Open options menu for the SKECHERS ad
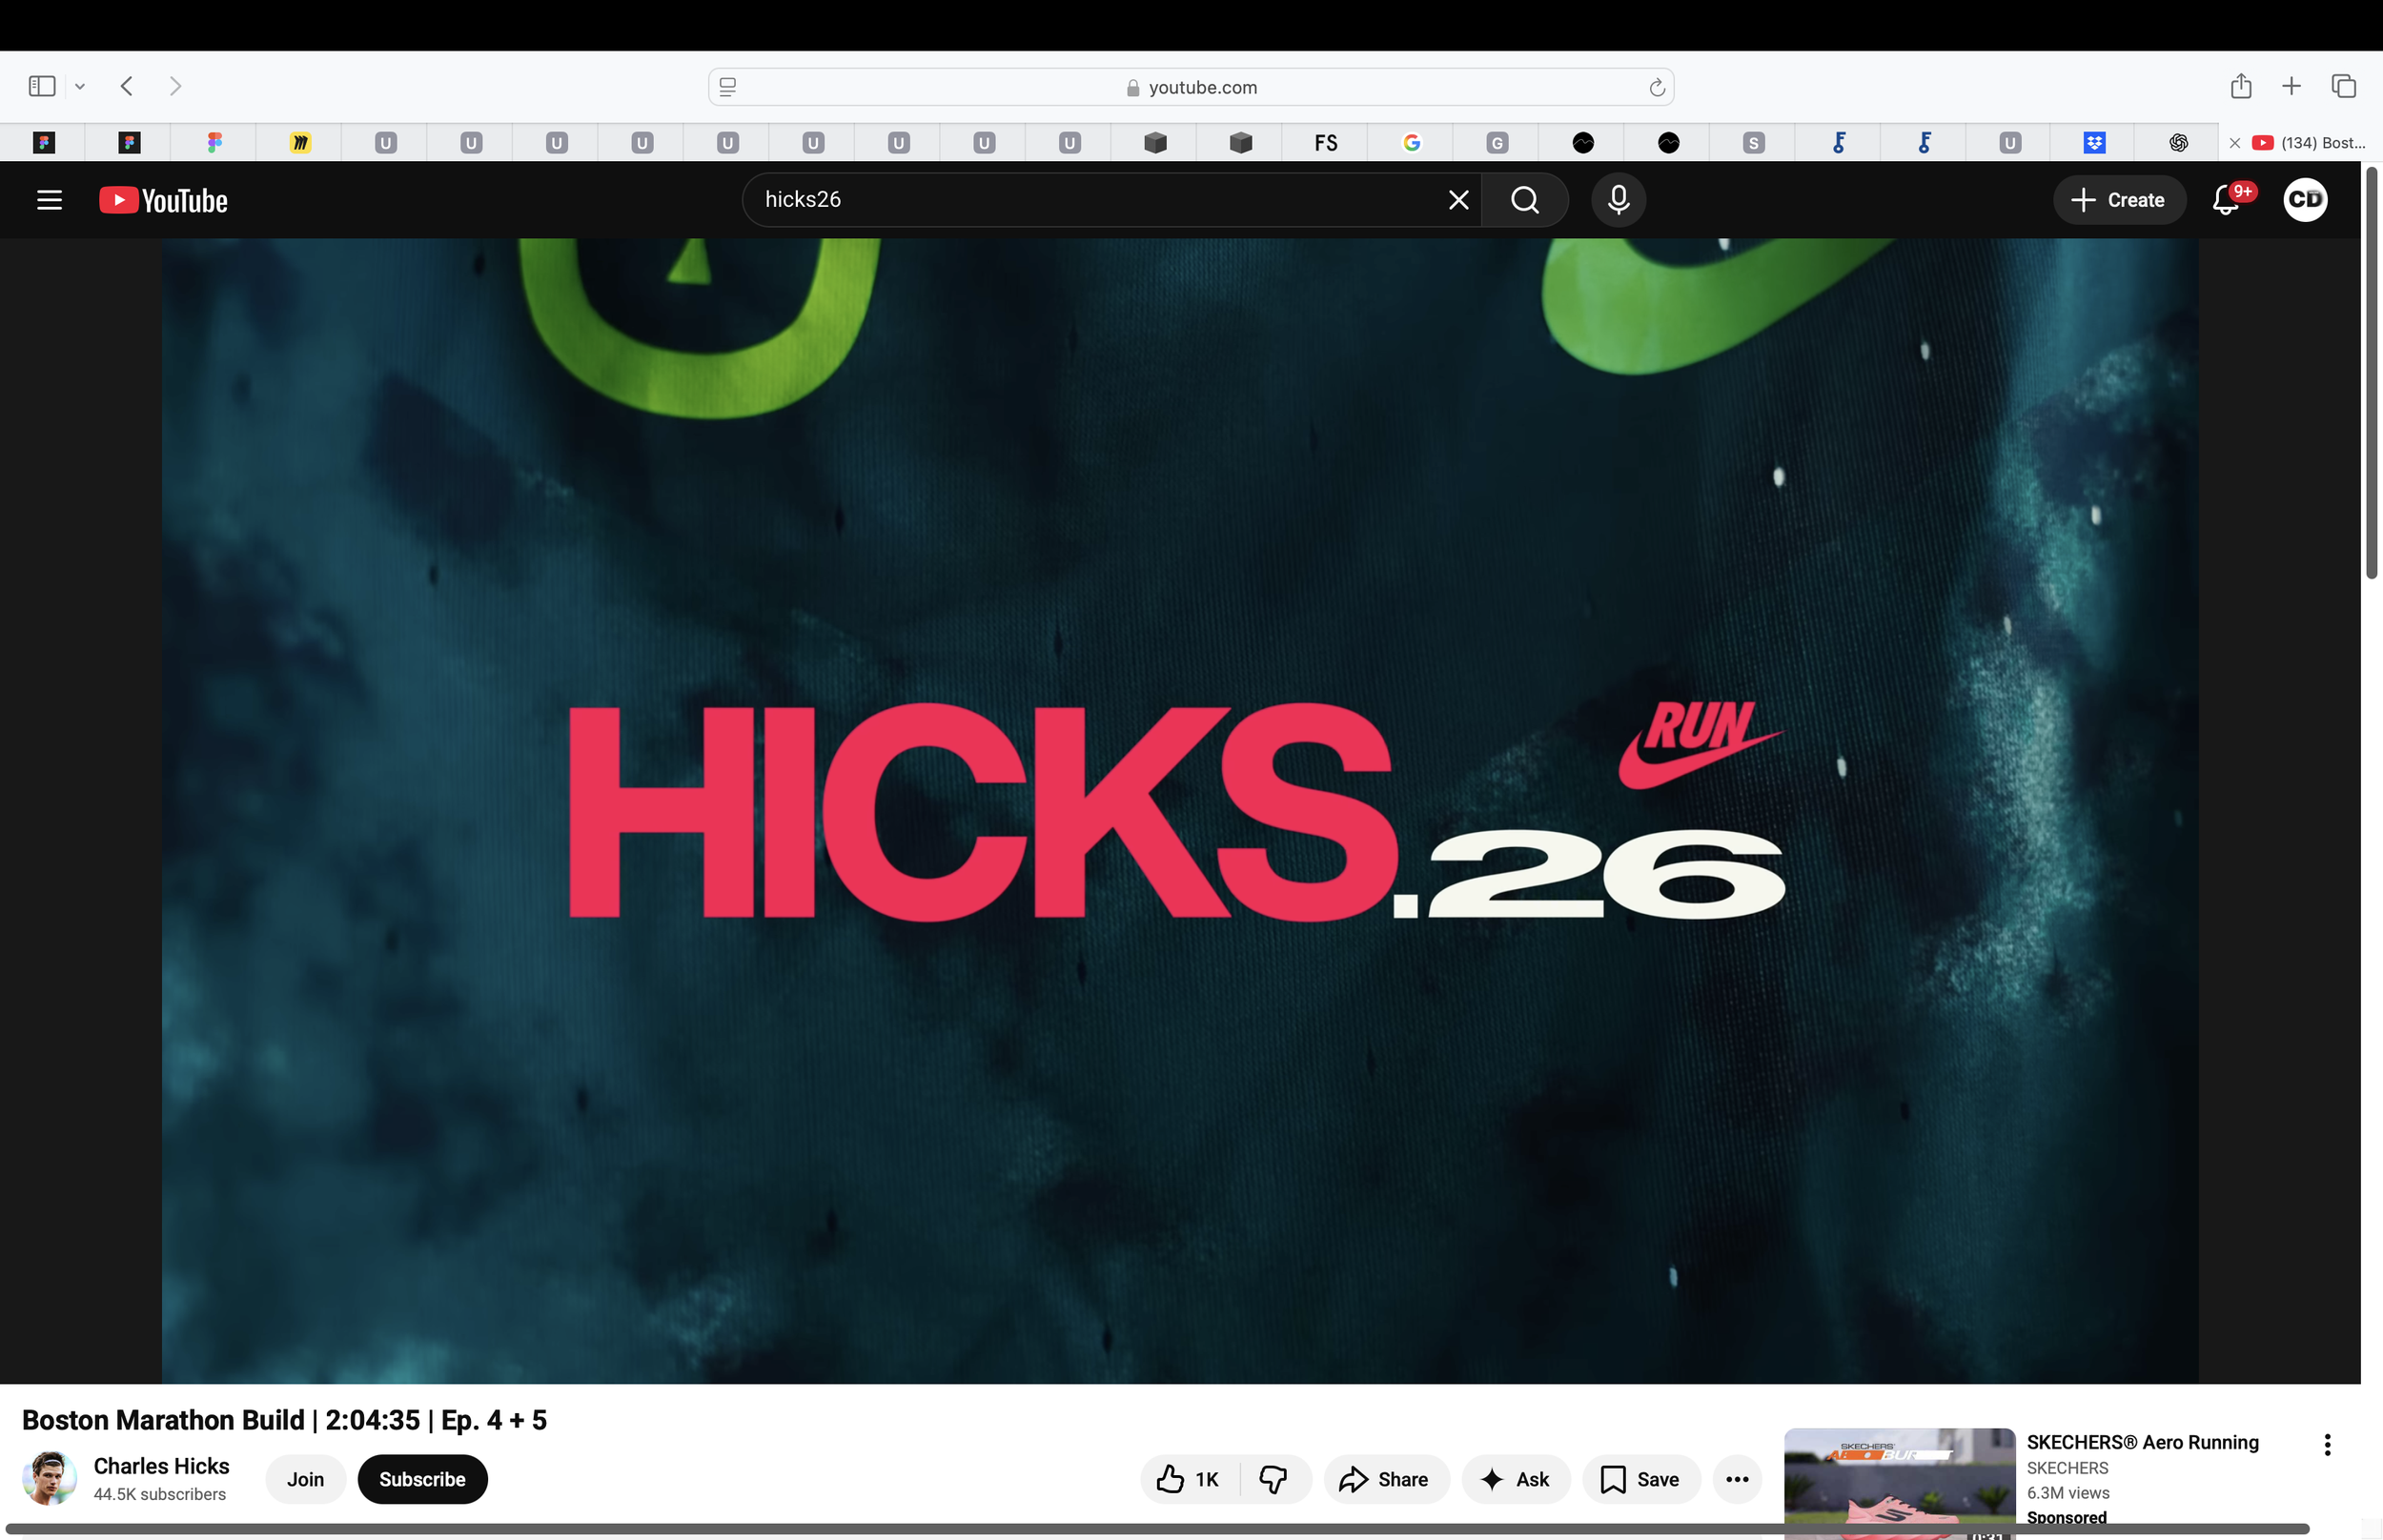This screenshot has width=2383, height=1540. [2328, 1445]
